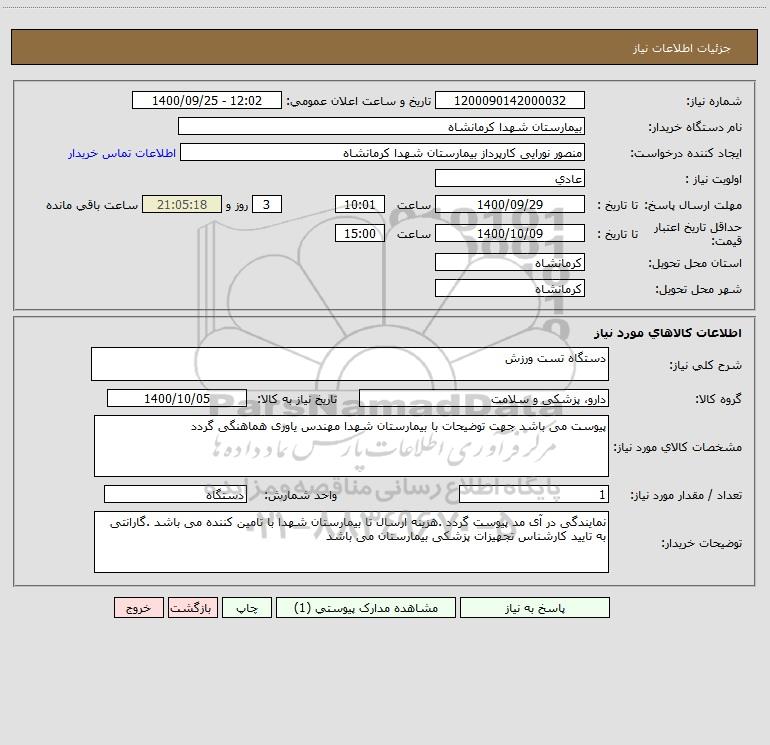The width and height of the screenshot is (770, 745).
Task: Click the label 'توضیحات خریدار:'
Action: coord(702,543)
